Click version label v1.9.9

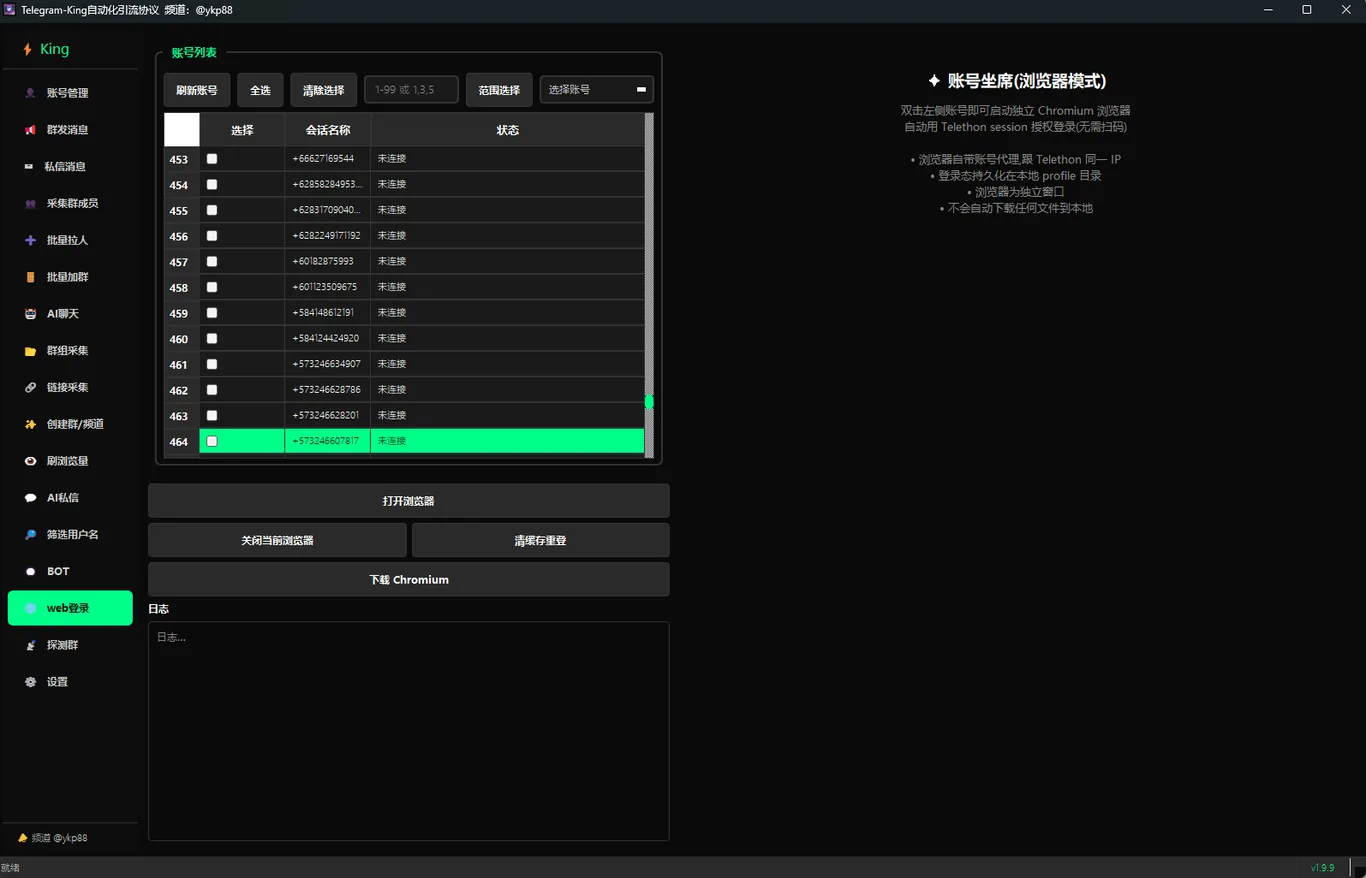click(x=1322, y=868)
